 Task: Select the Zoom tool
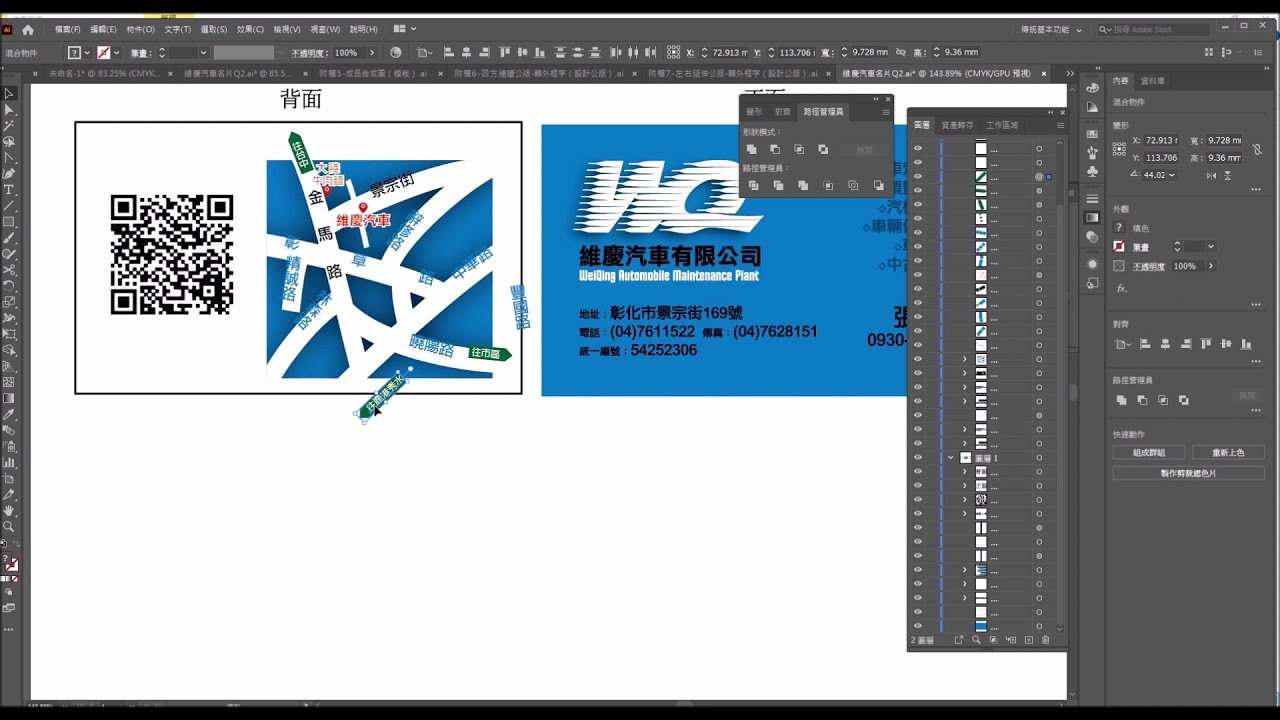click(x=9, y=526)
